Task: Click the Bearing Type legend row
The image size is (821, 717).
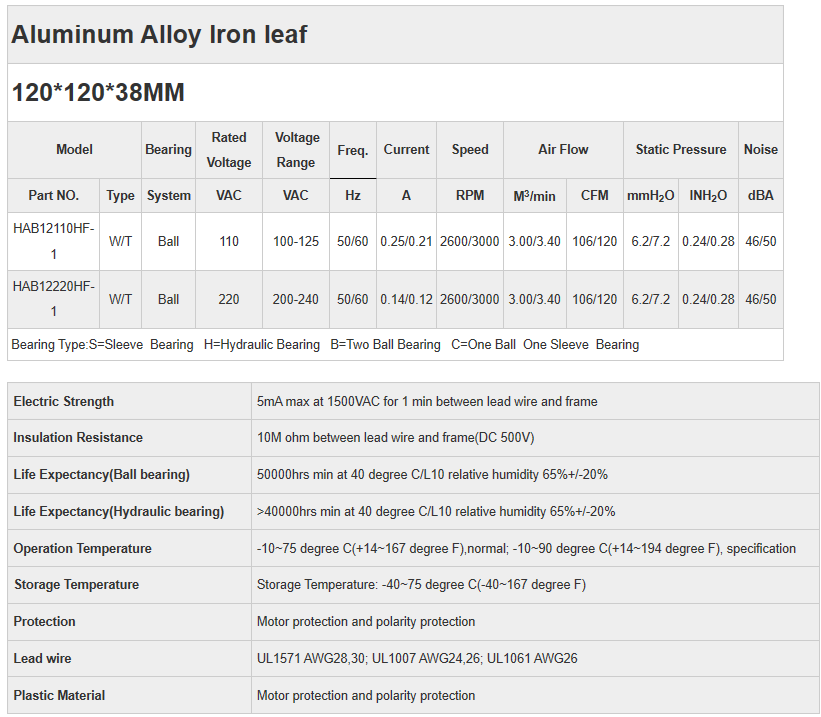Action: point(325,344)
